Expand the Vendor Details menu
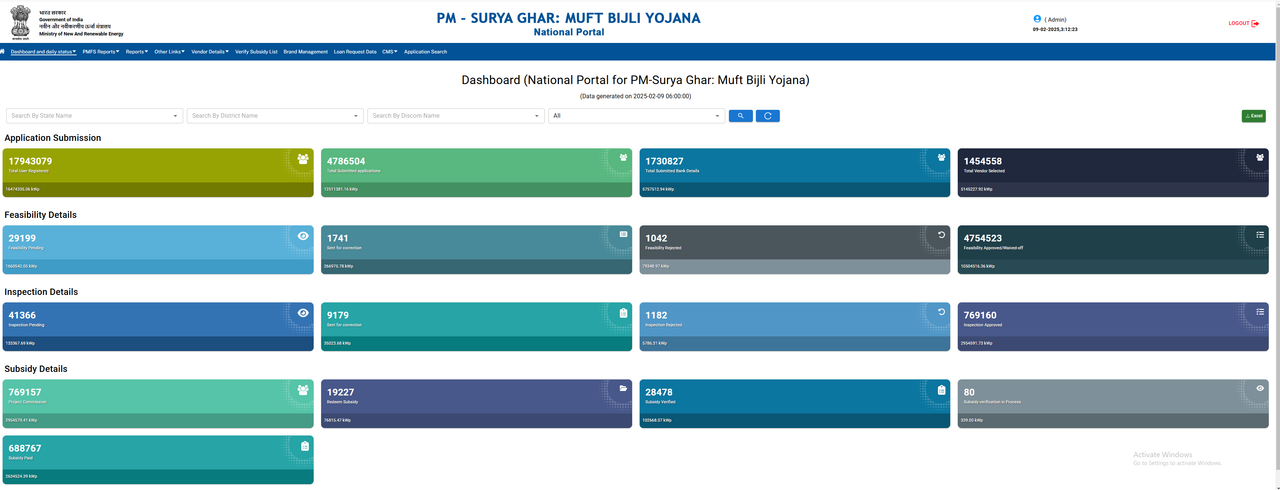The width and height of the screenshot is (1280, 490). pyautogui.click(x=210, y=51)
